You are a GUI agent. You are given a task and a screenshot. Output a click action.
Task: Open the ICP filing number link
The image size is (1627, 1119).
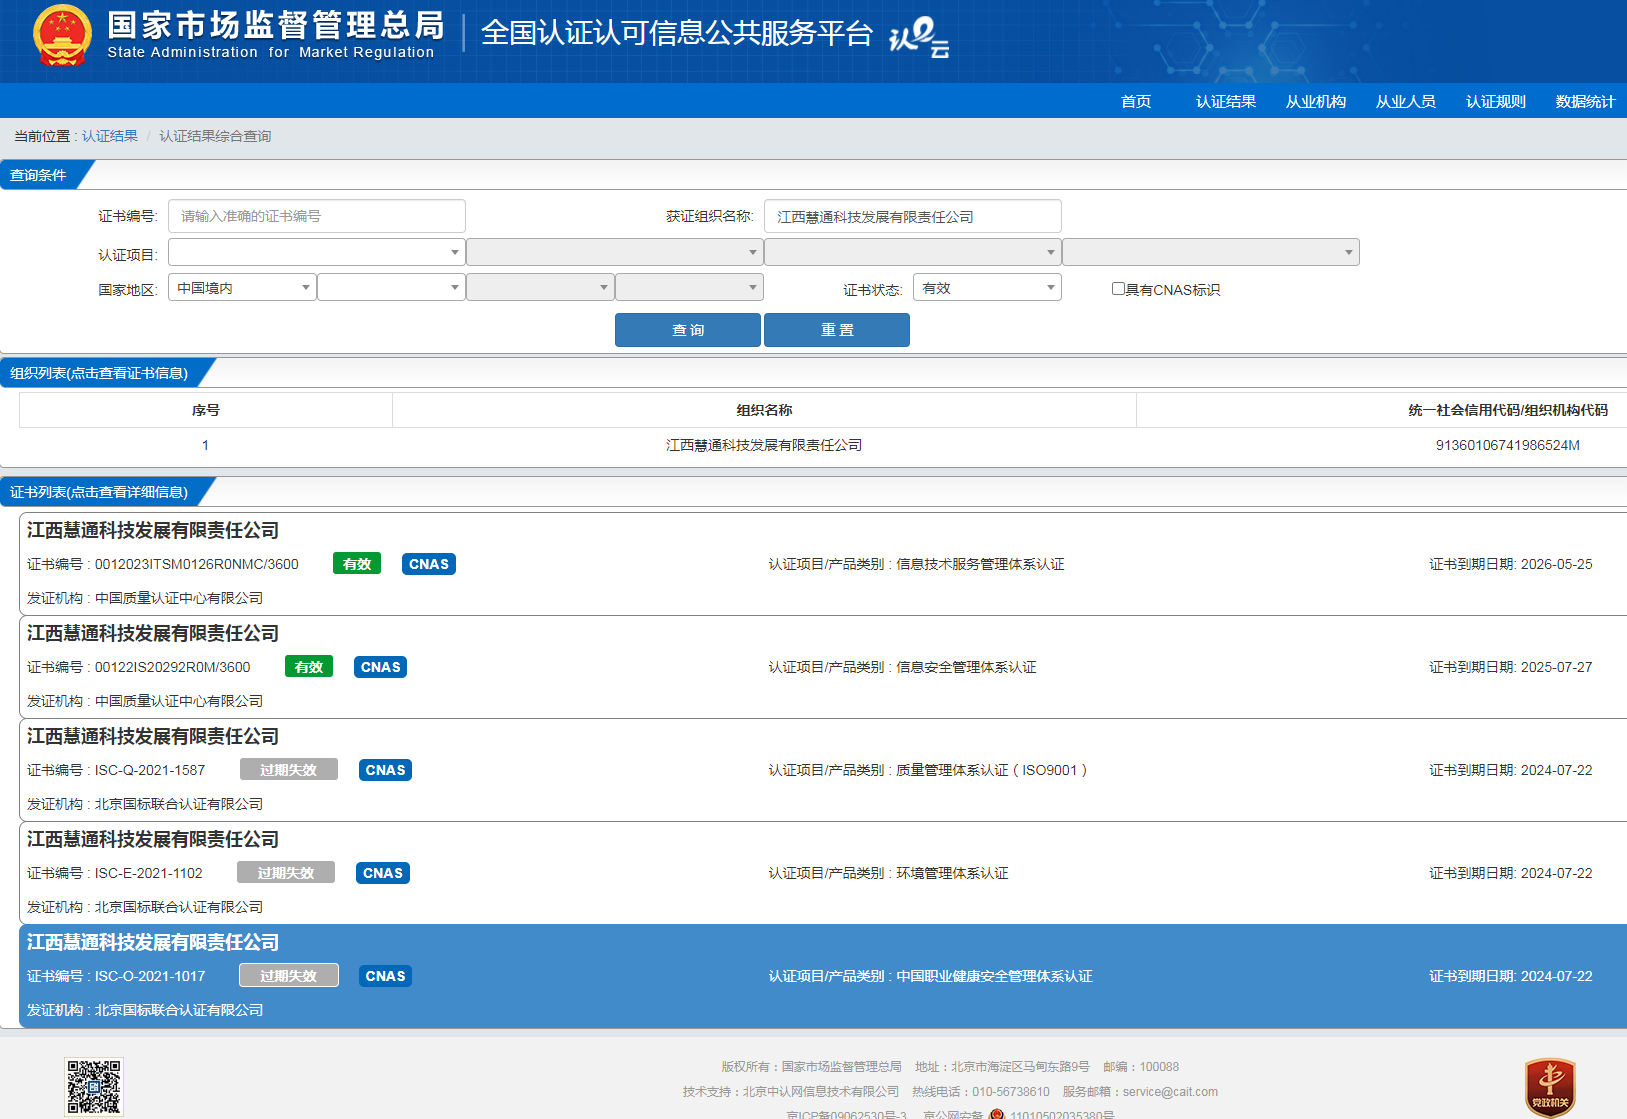coord(847,1114)
